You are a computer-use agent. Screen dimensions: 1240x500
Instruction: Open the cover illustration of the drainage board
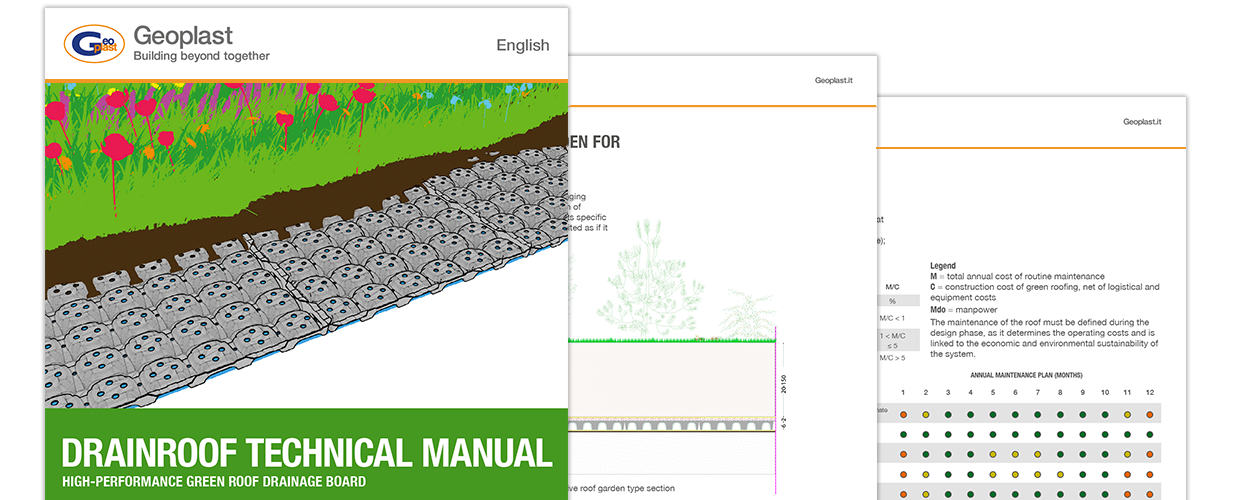pyautogui.click(x=306, y=245)
